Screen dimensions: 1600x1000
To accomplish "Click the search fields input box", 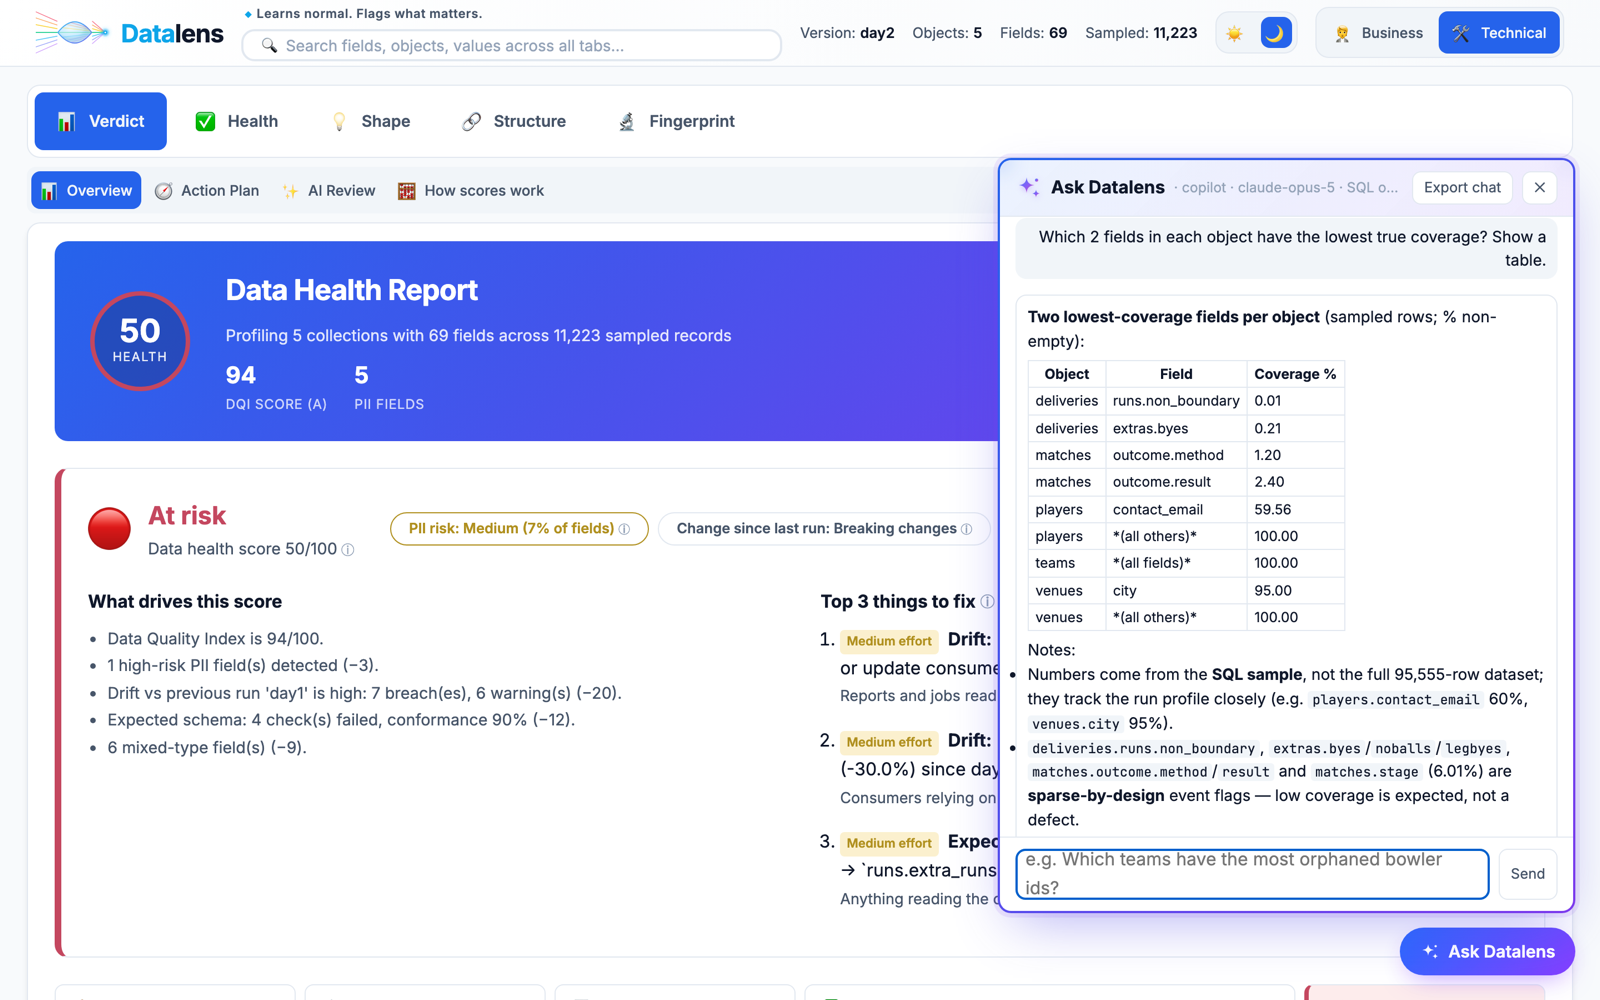I will [x=512, y=45].
